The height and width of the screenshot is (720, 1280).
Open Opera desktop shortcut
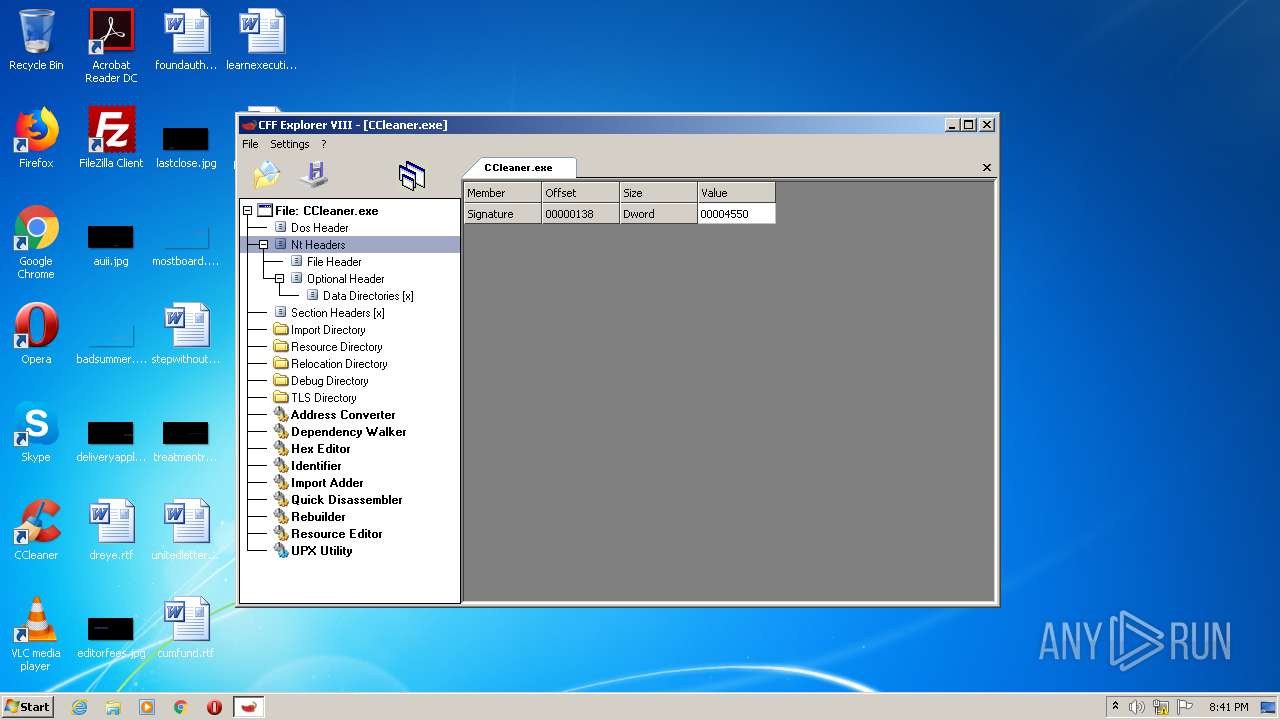coord(36,334)
